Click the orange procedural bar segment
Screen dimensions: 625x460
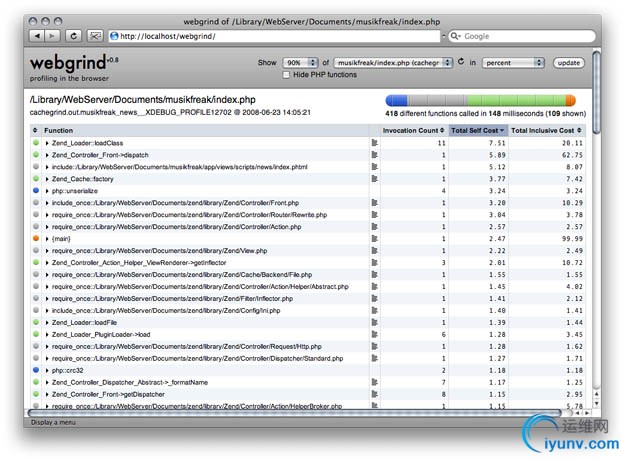570,100
